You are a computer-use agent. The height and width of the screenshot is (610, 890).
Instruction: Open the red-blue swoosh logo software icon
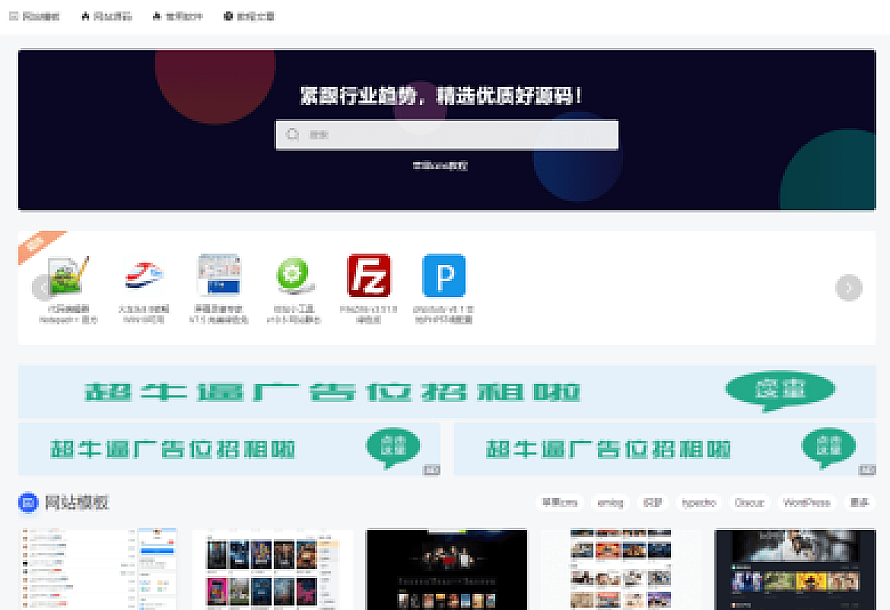click(x=144, y=277)
